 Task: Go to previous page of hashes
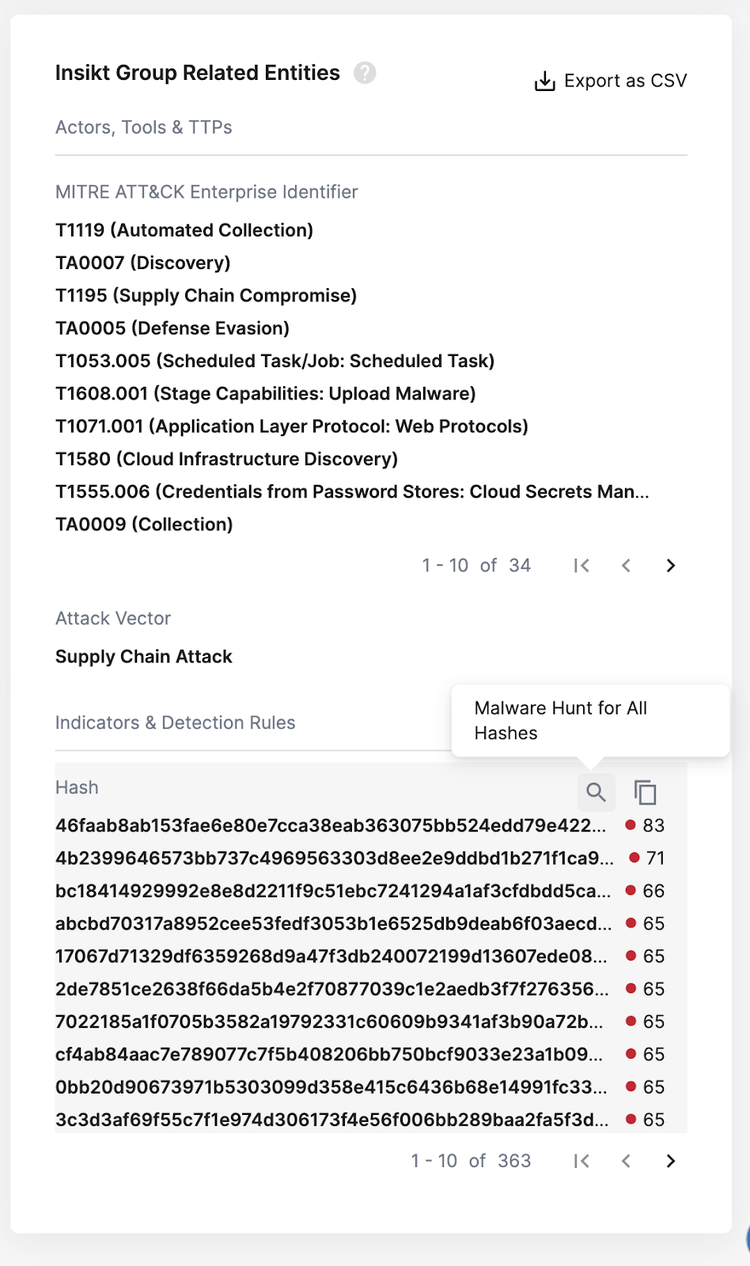pyautogui.click(x=626, y=1161)
